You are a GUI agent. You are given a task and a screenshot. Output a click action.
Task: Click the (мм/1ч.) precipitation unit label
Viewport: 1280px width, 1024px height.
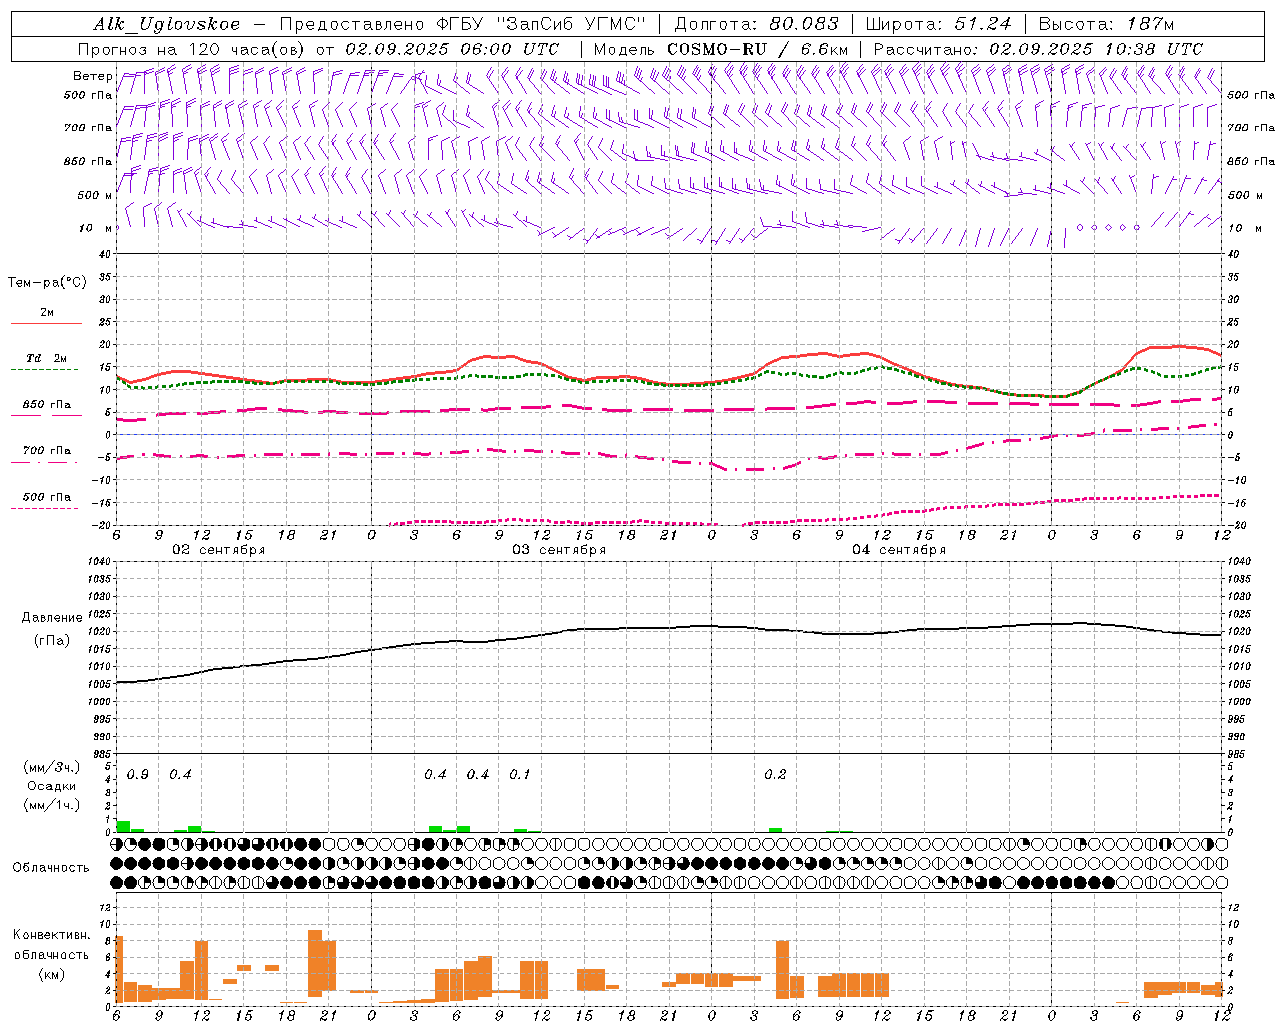pyautogui.click(x=52, y=805)
